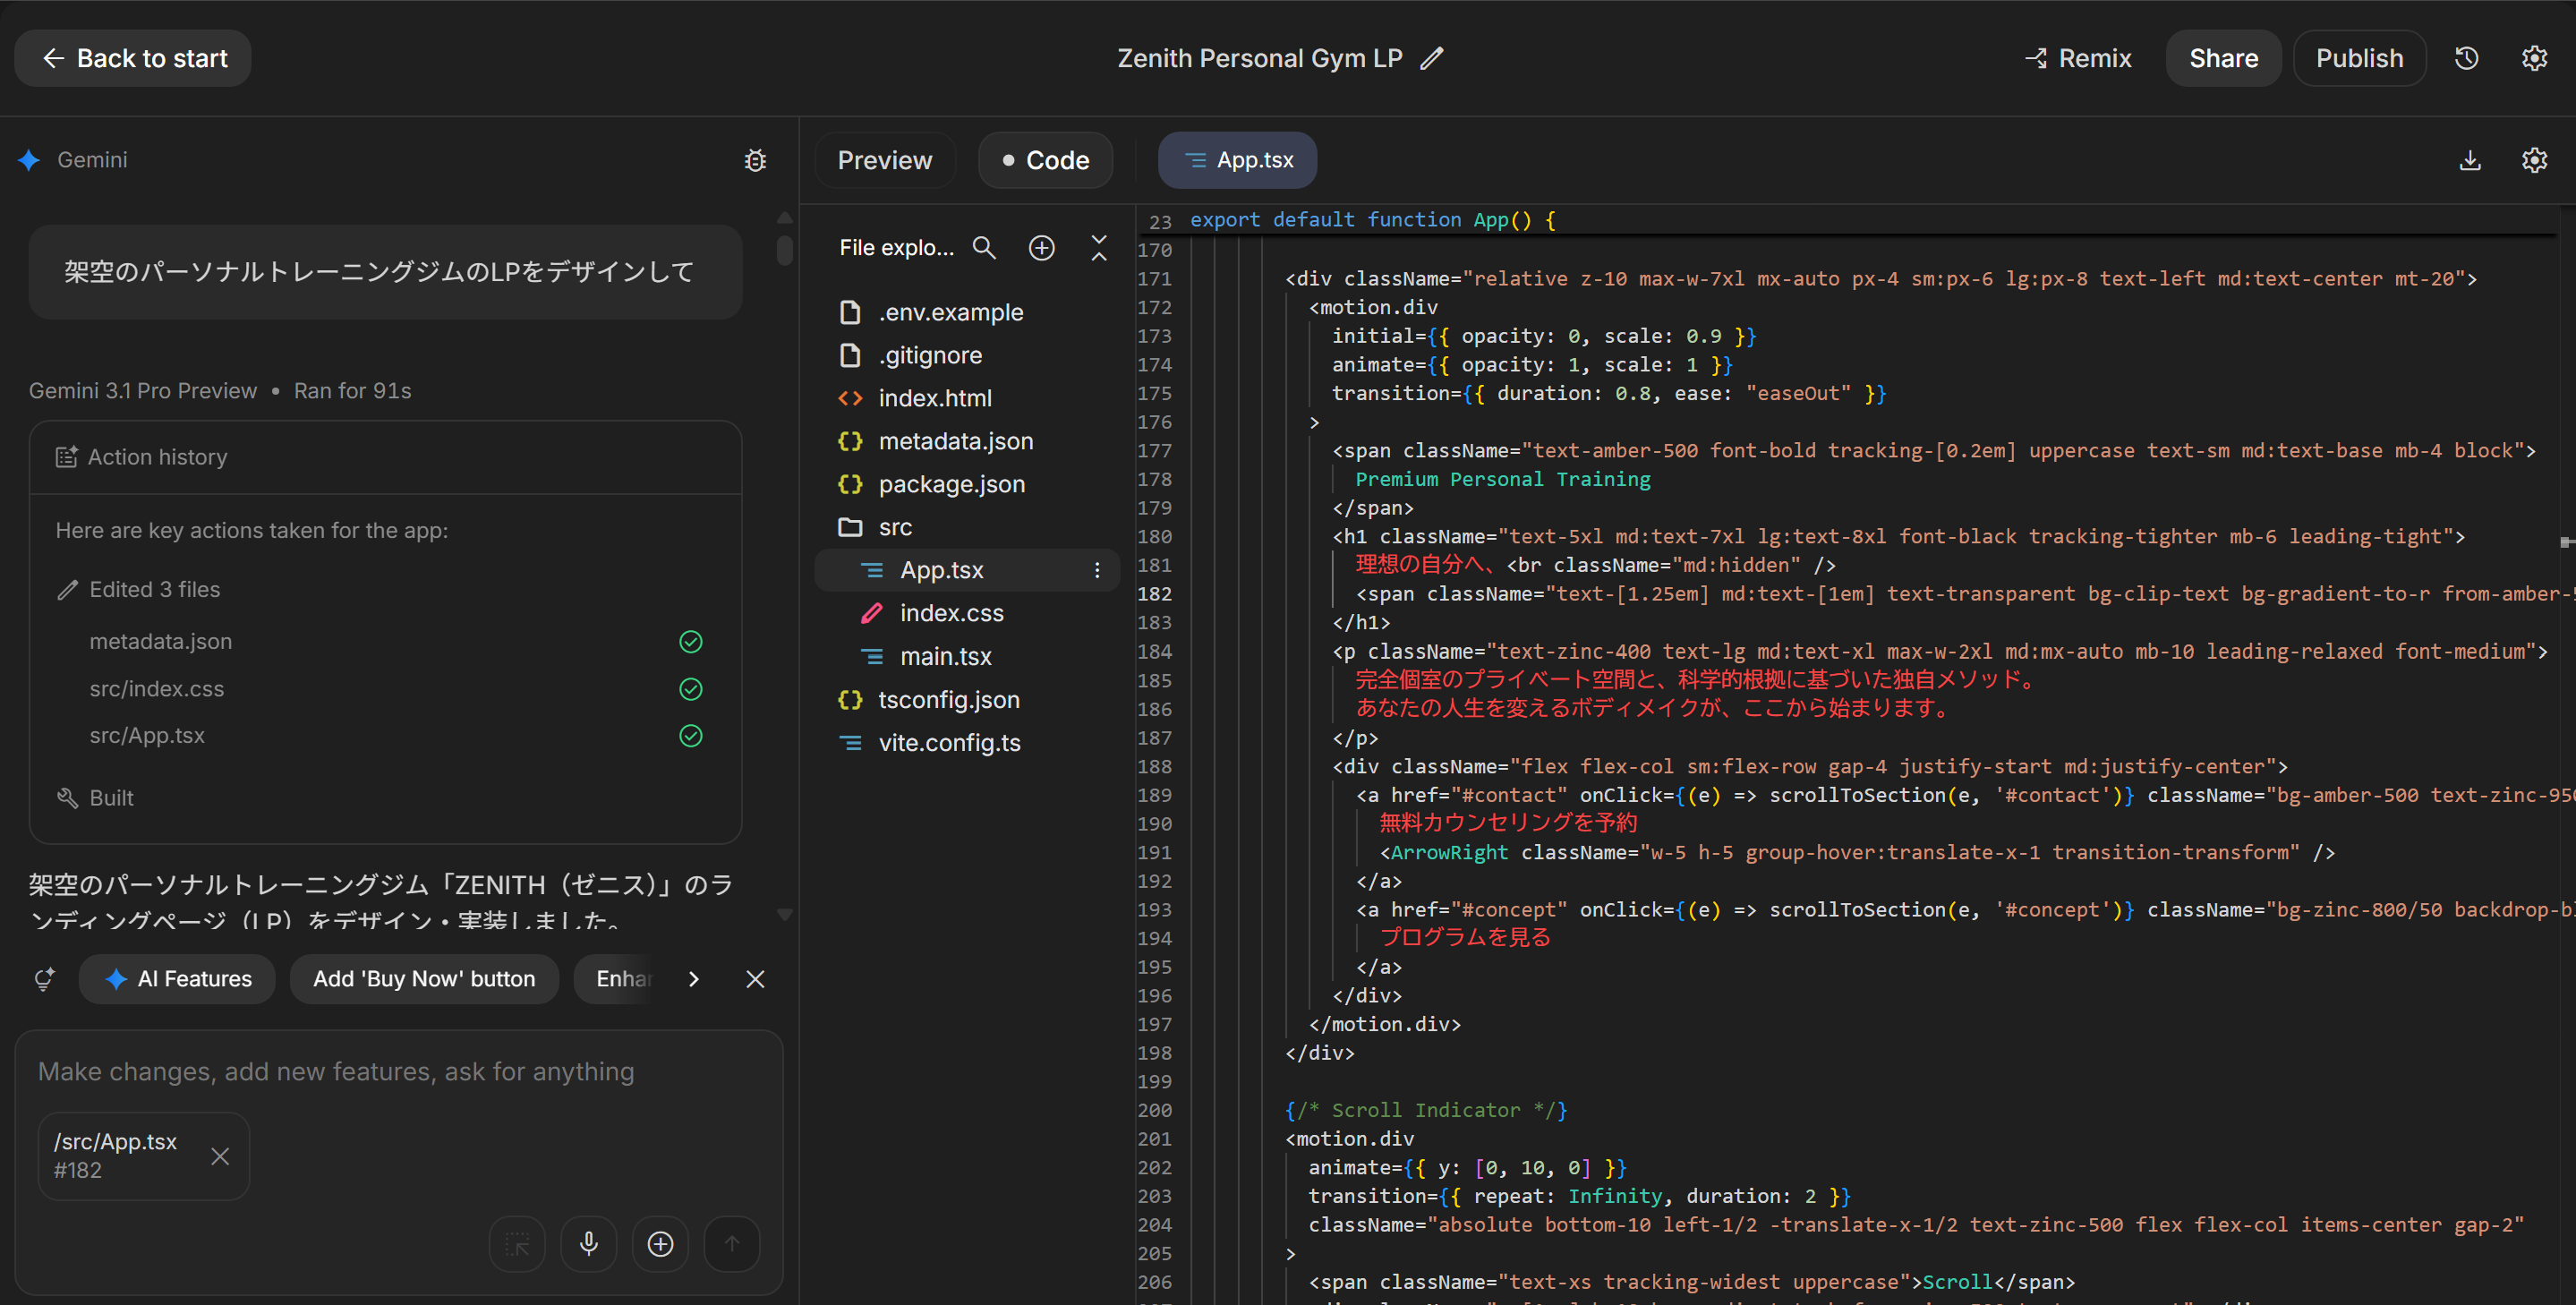Click the element selector icon in chat input

pyautogui.click(x=517, y=1243)
